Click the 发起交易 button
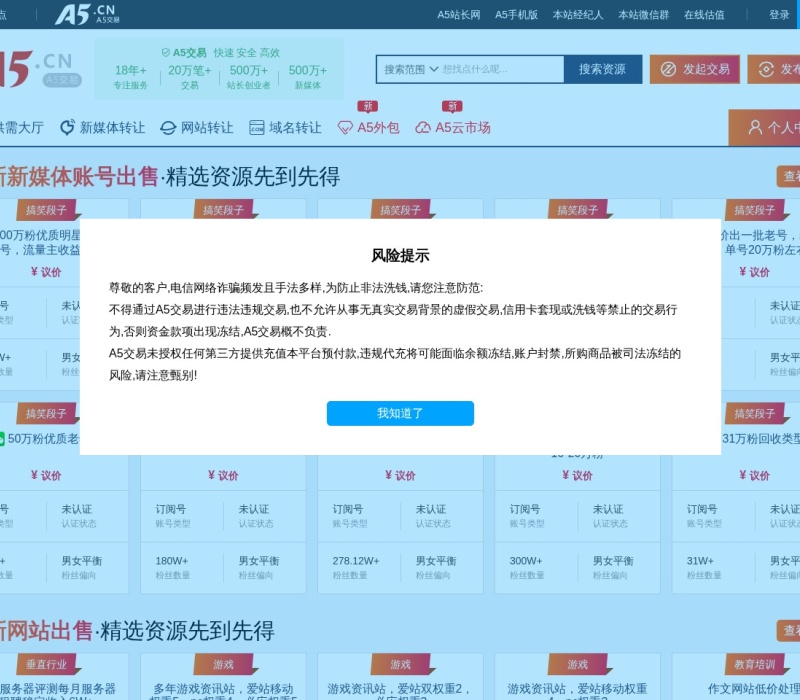Viewport: 800px width, 700px height. (x=695, y=69)
